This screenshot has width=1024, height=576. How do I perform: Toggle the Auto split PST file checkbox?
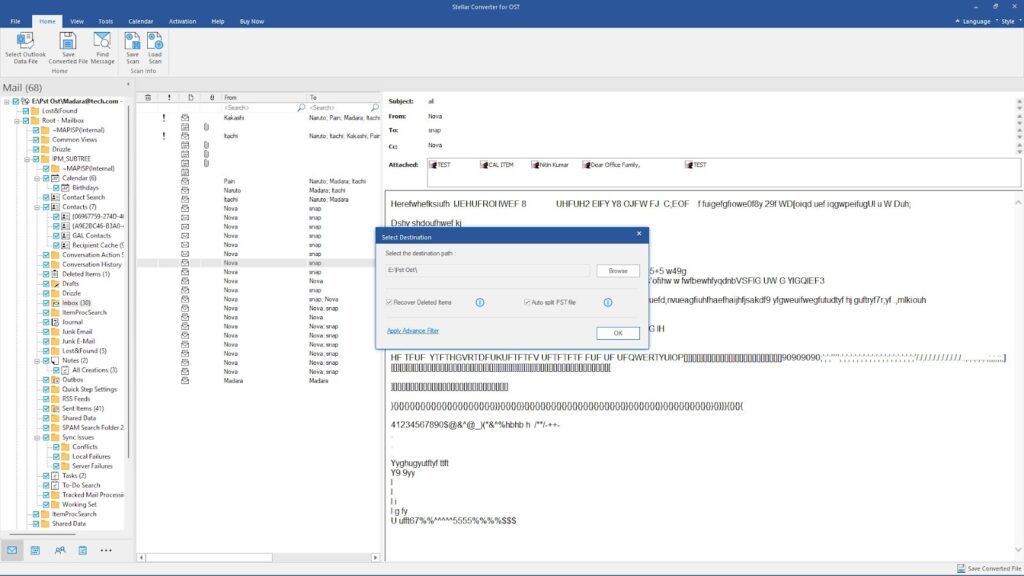coord(528,302)
